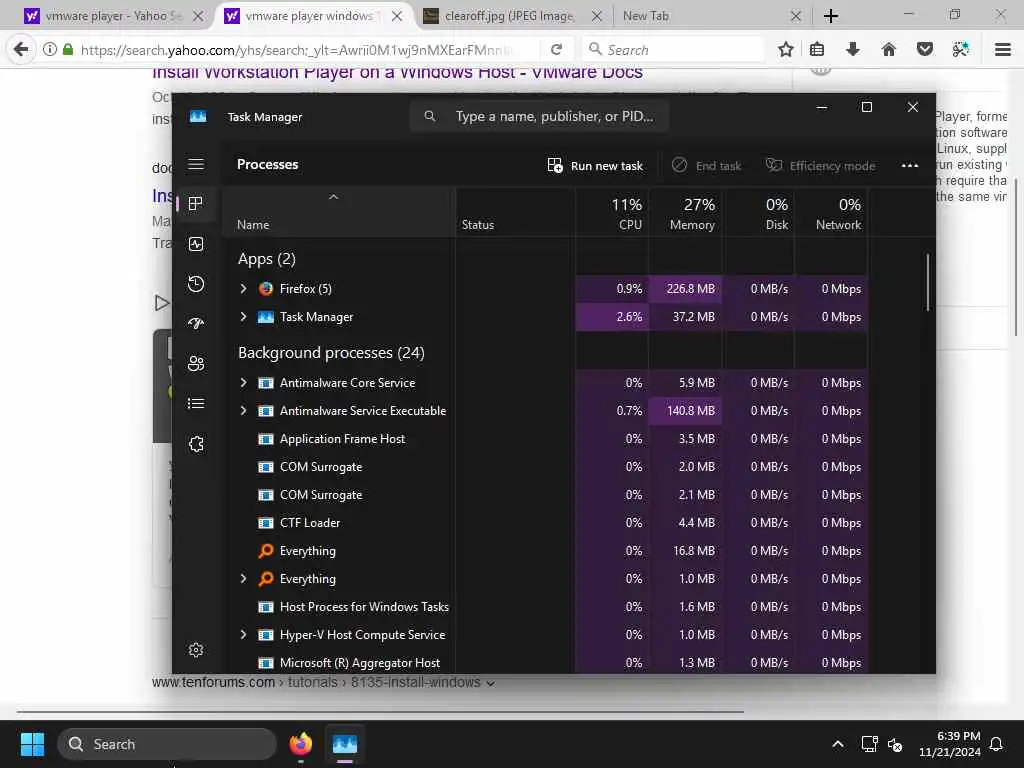Switch to 'vmware player - Yahoo' tab
The width and height of the screenshot is (1024, 768).
coord(114,16)
